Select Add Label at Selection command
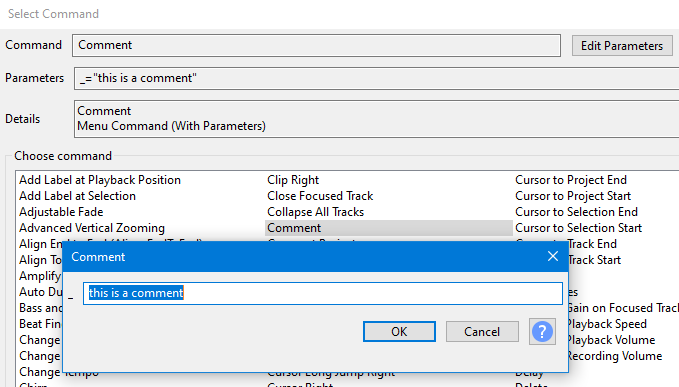 click(77, 196)
